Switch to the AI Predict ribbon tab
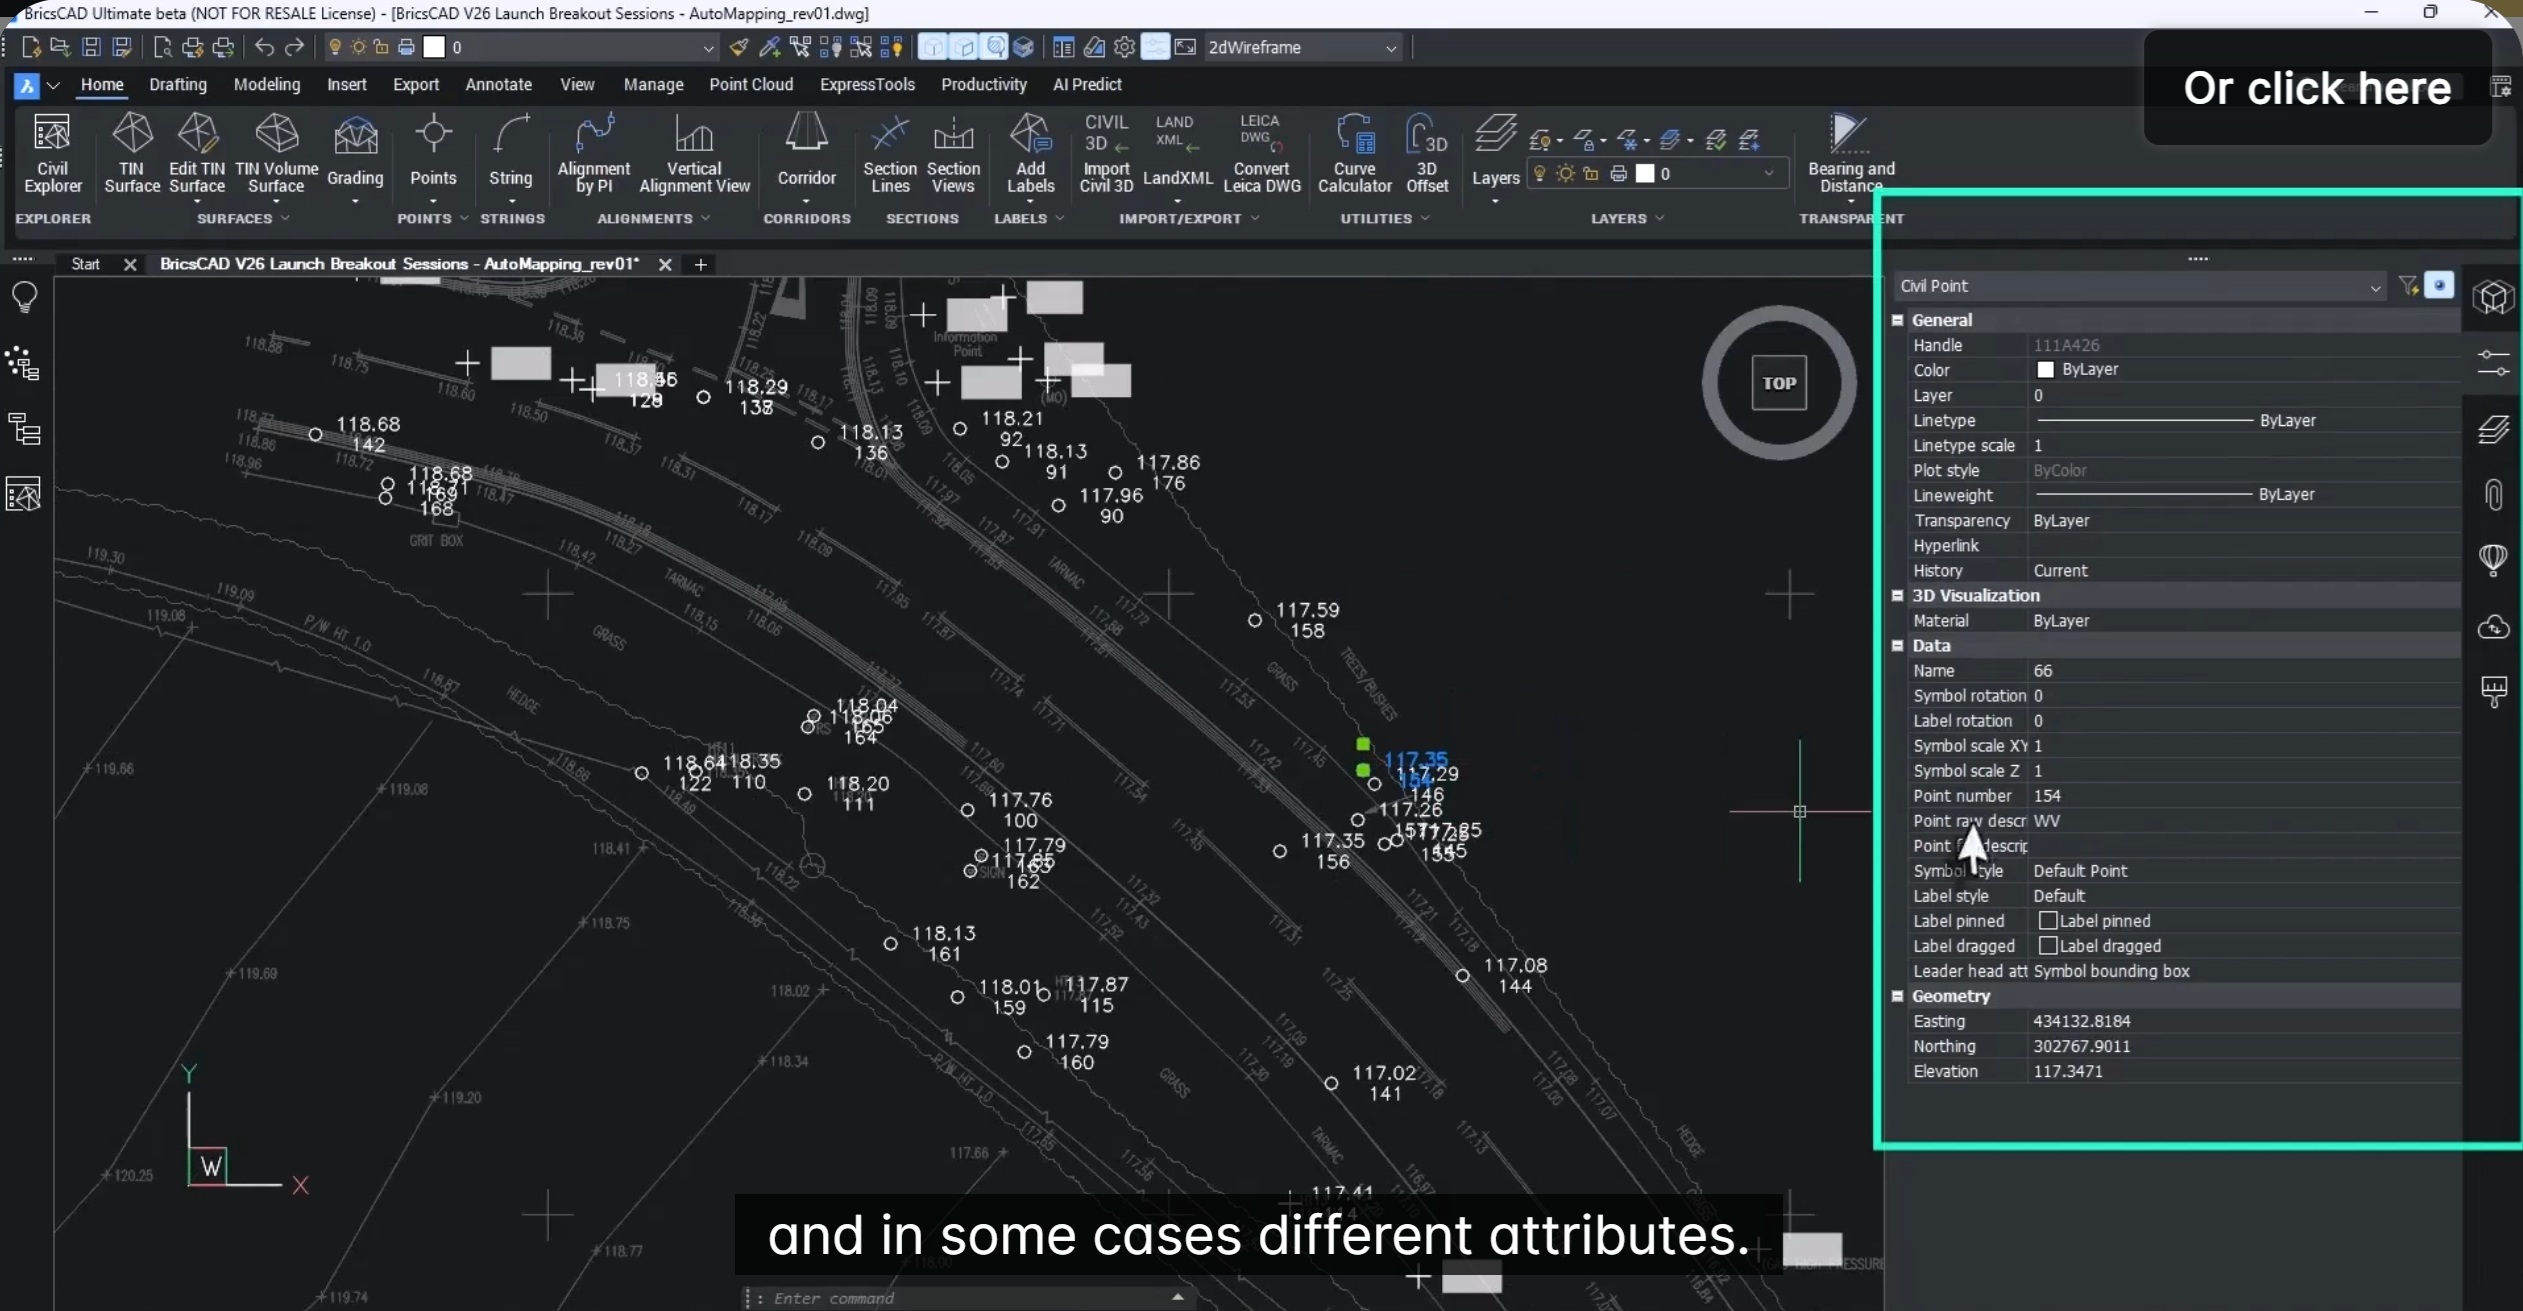Viewport: 2523px width, 1311px height. 1088,85
